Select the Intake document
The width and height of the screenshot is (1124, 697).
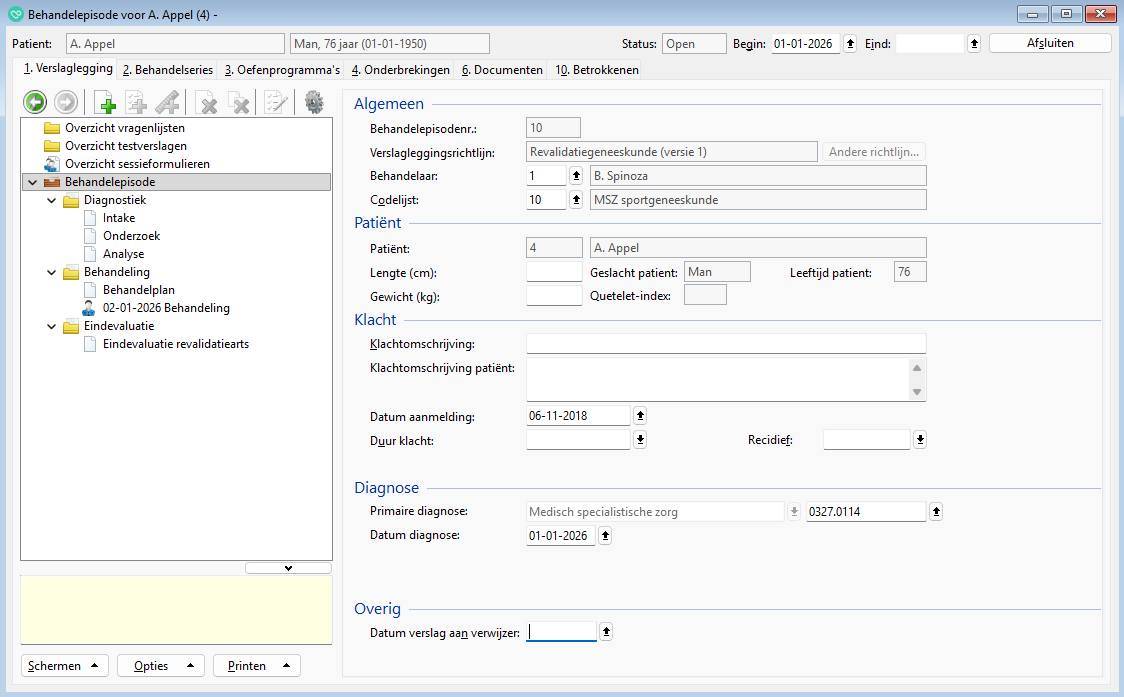pos(118,218)
